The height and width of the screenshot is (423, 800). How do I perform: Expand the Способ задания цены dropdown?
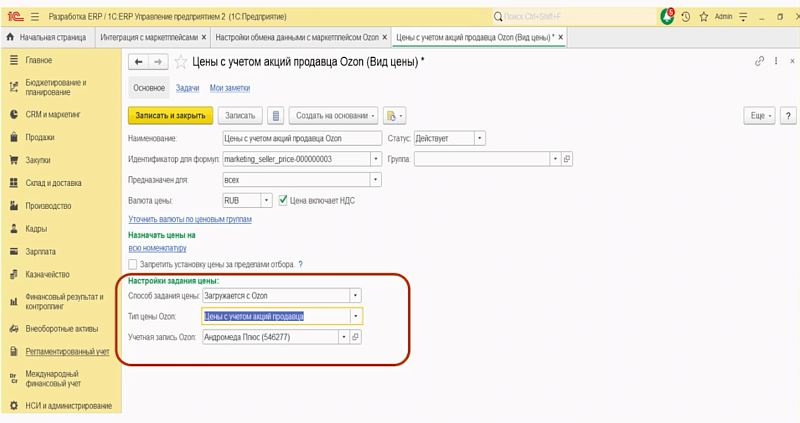pos(356,295)
